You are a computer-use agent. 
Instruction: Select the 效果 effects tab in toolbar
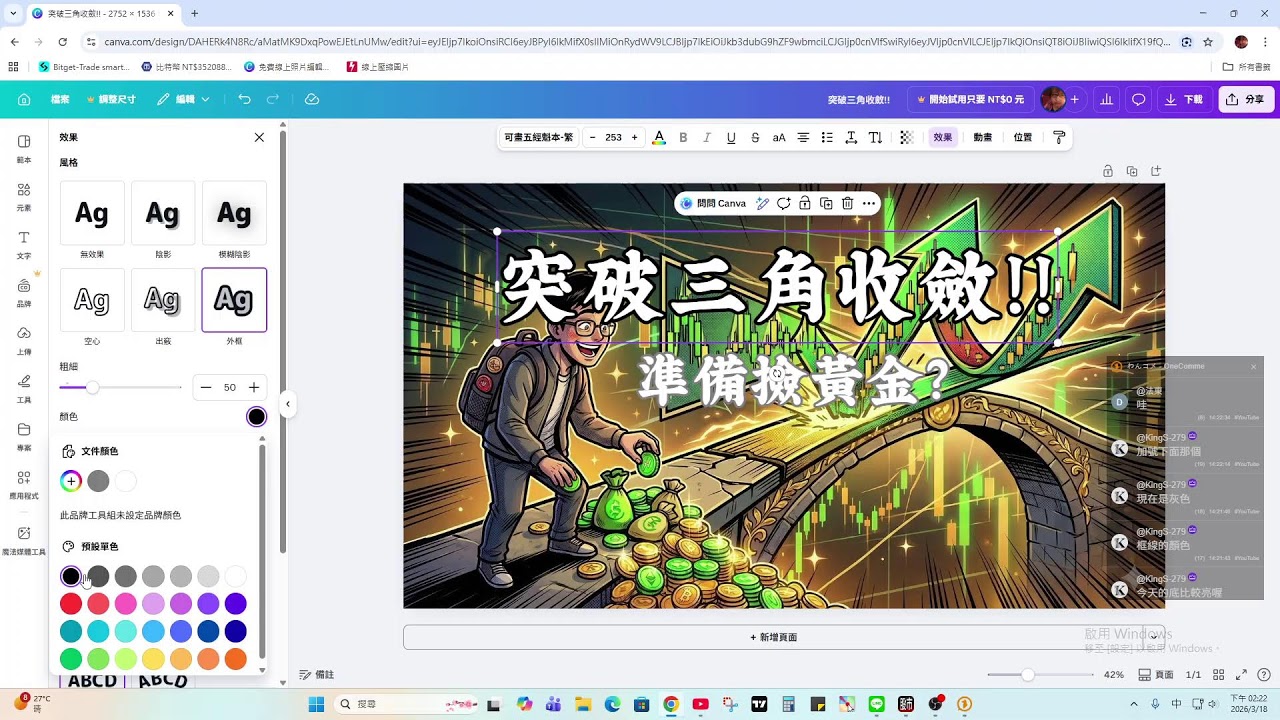click(943, 137)
